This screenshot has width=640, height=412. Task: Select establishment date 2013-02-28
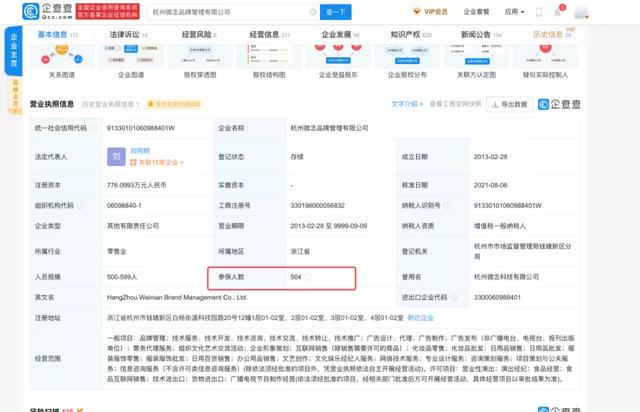click(490, 157)
